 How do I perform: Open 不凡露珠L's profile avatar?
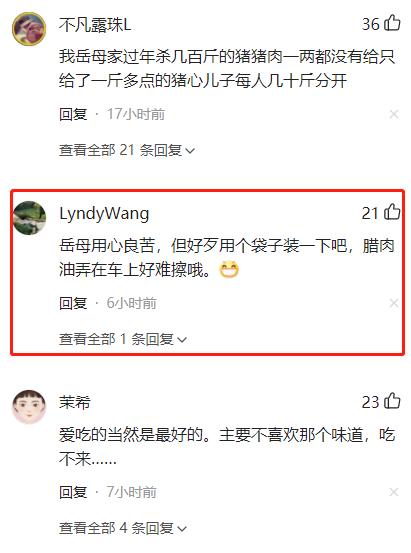coord(29,29)
